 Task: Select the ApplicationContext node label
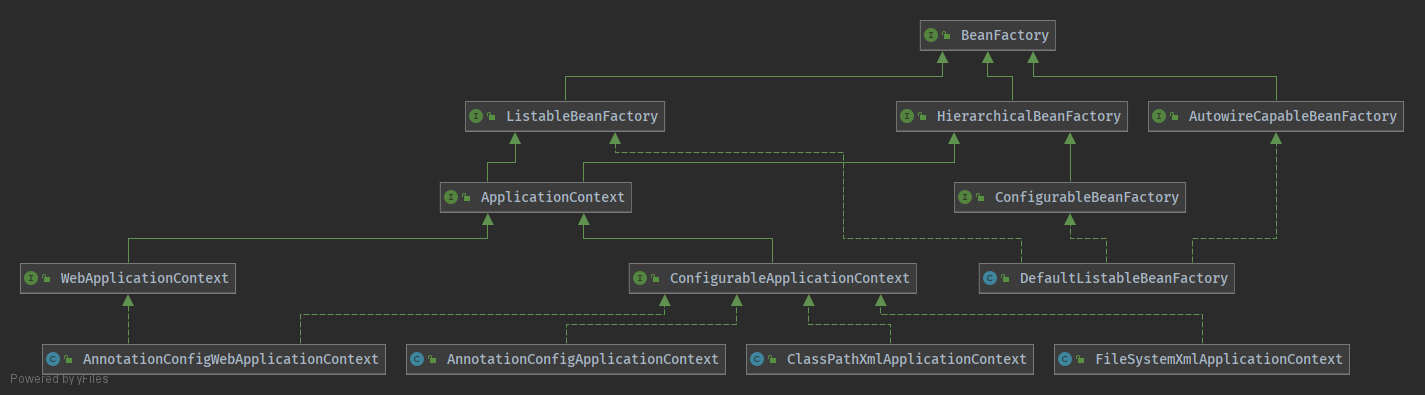pos(552,197)
